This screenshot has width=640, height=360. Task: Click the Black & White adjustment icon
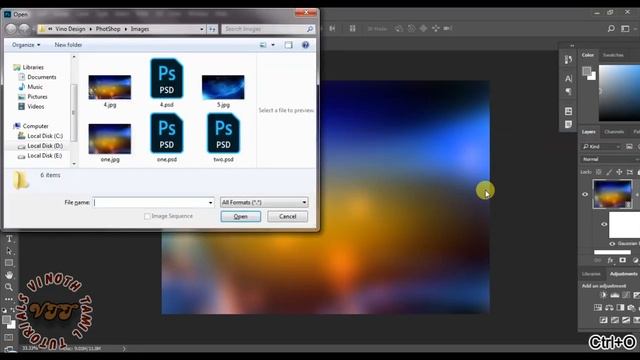pyautogui.click(x=620, y=307)
